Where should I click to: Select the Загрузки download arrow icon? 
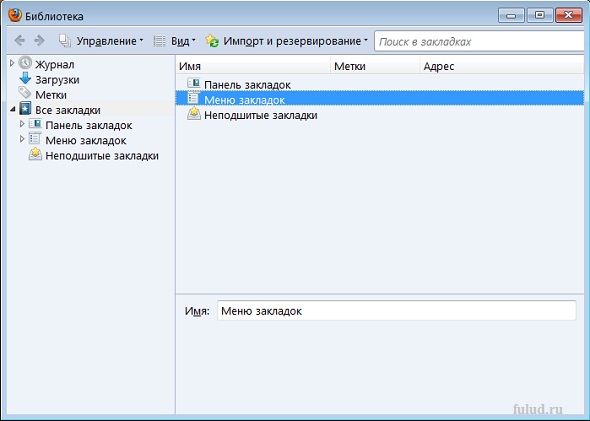coord(25,79)
